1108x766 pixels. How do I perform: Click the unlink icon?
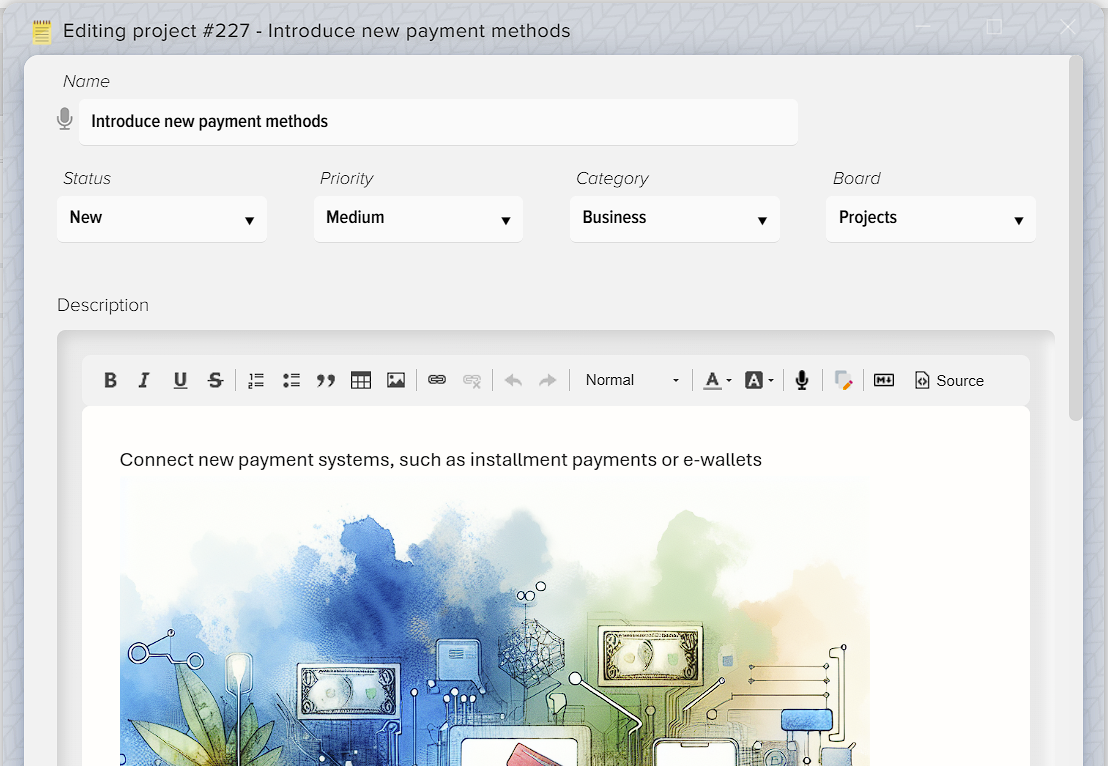472,380
